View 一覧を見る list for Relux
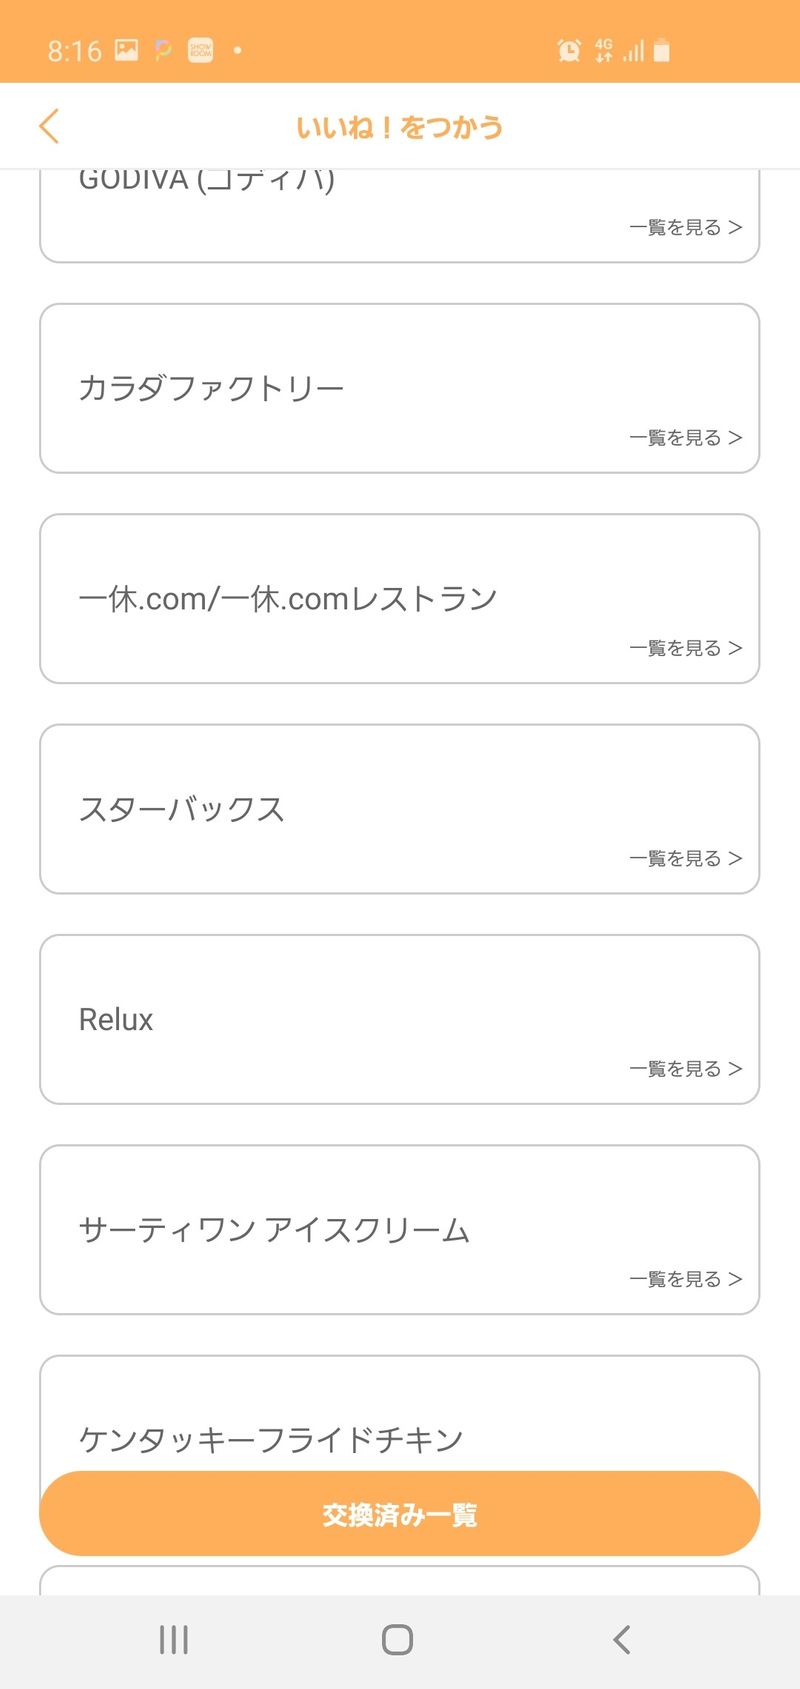The height and width of the screenshot is (1689, 800). [685, 1069]
